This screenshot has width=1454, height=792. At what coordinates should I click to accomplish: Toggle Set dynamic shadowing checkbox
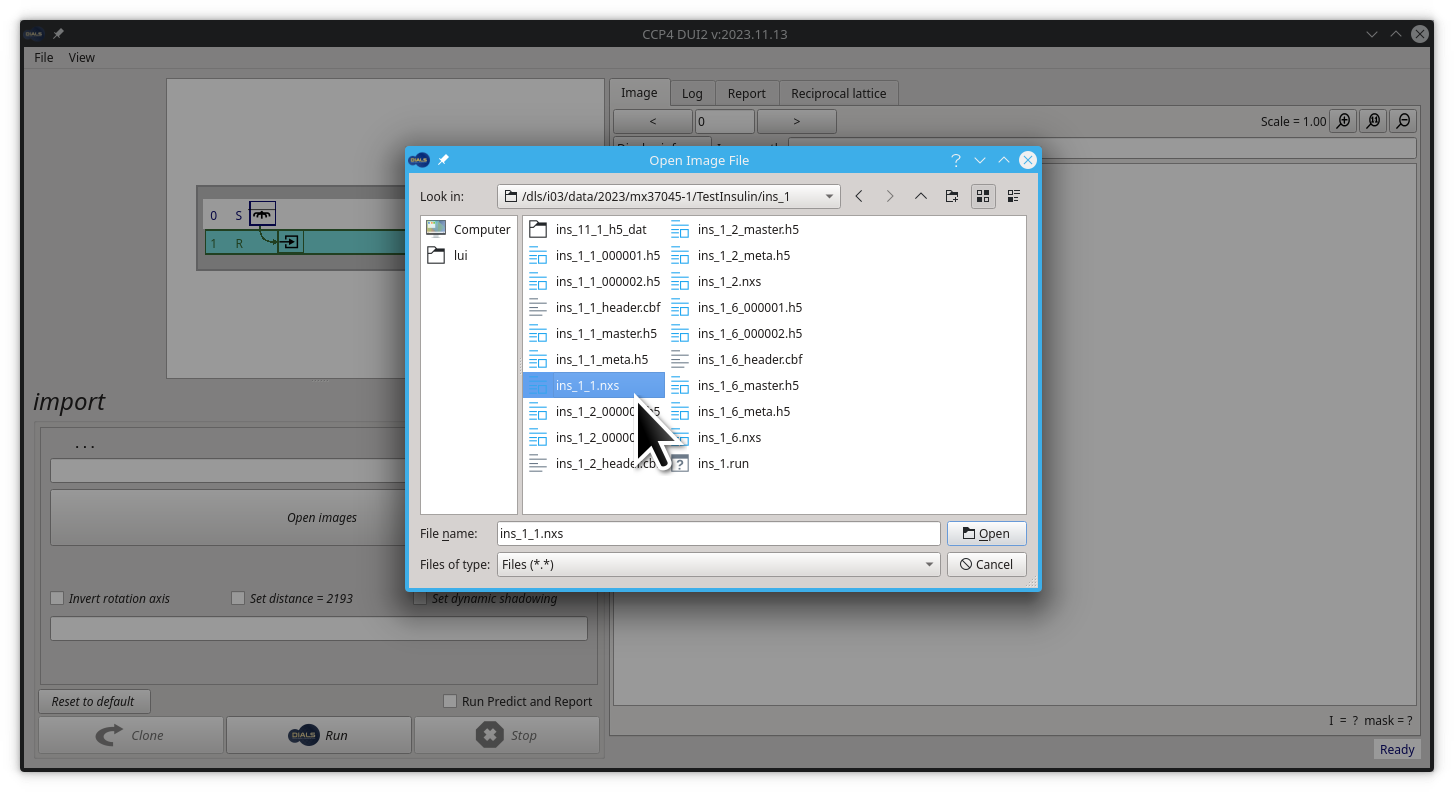(420, 598)
